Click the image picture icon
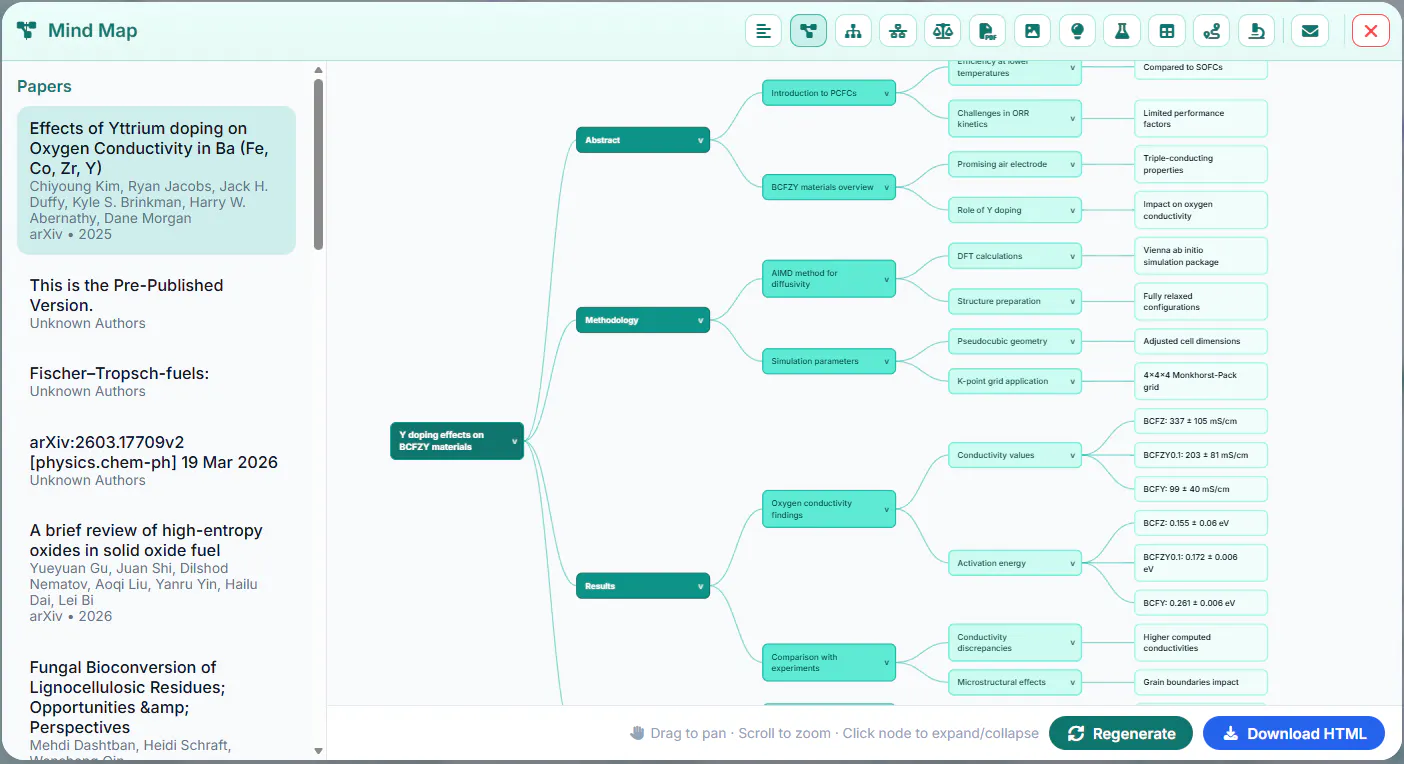Screen dimensions: 1404x764 [1032, 31]
